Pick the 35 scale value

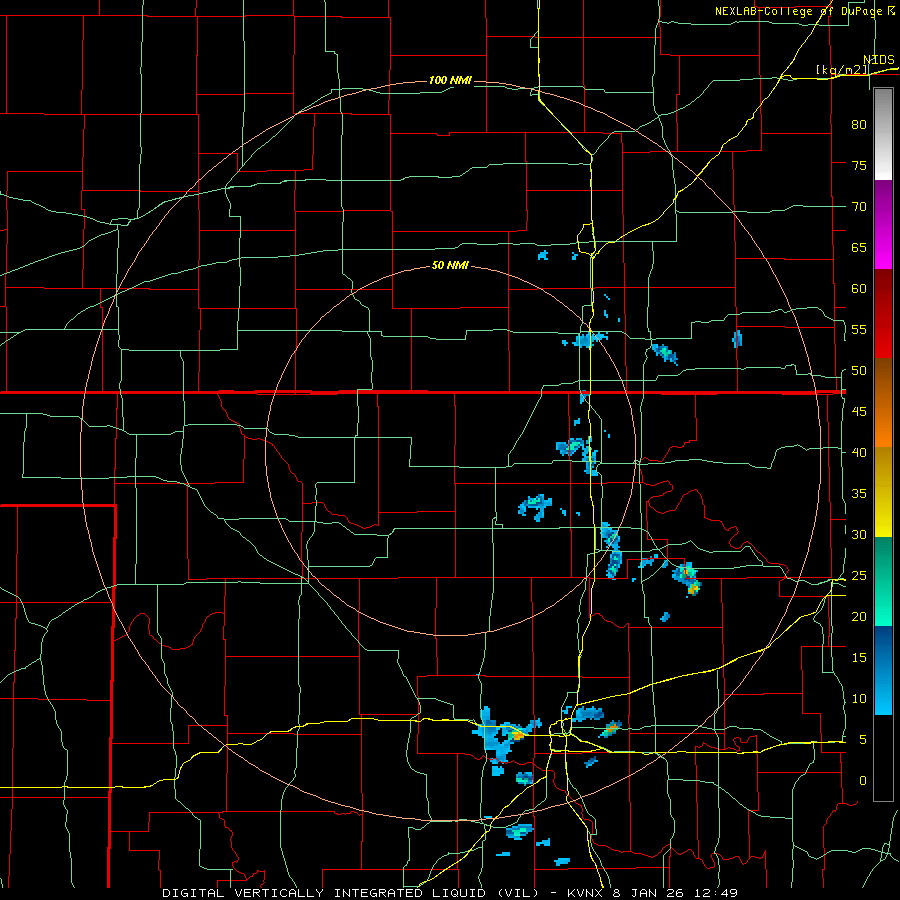point(859,494)
